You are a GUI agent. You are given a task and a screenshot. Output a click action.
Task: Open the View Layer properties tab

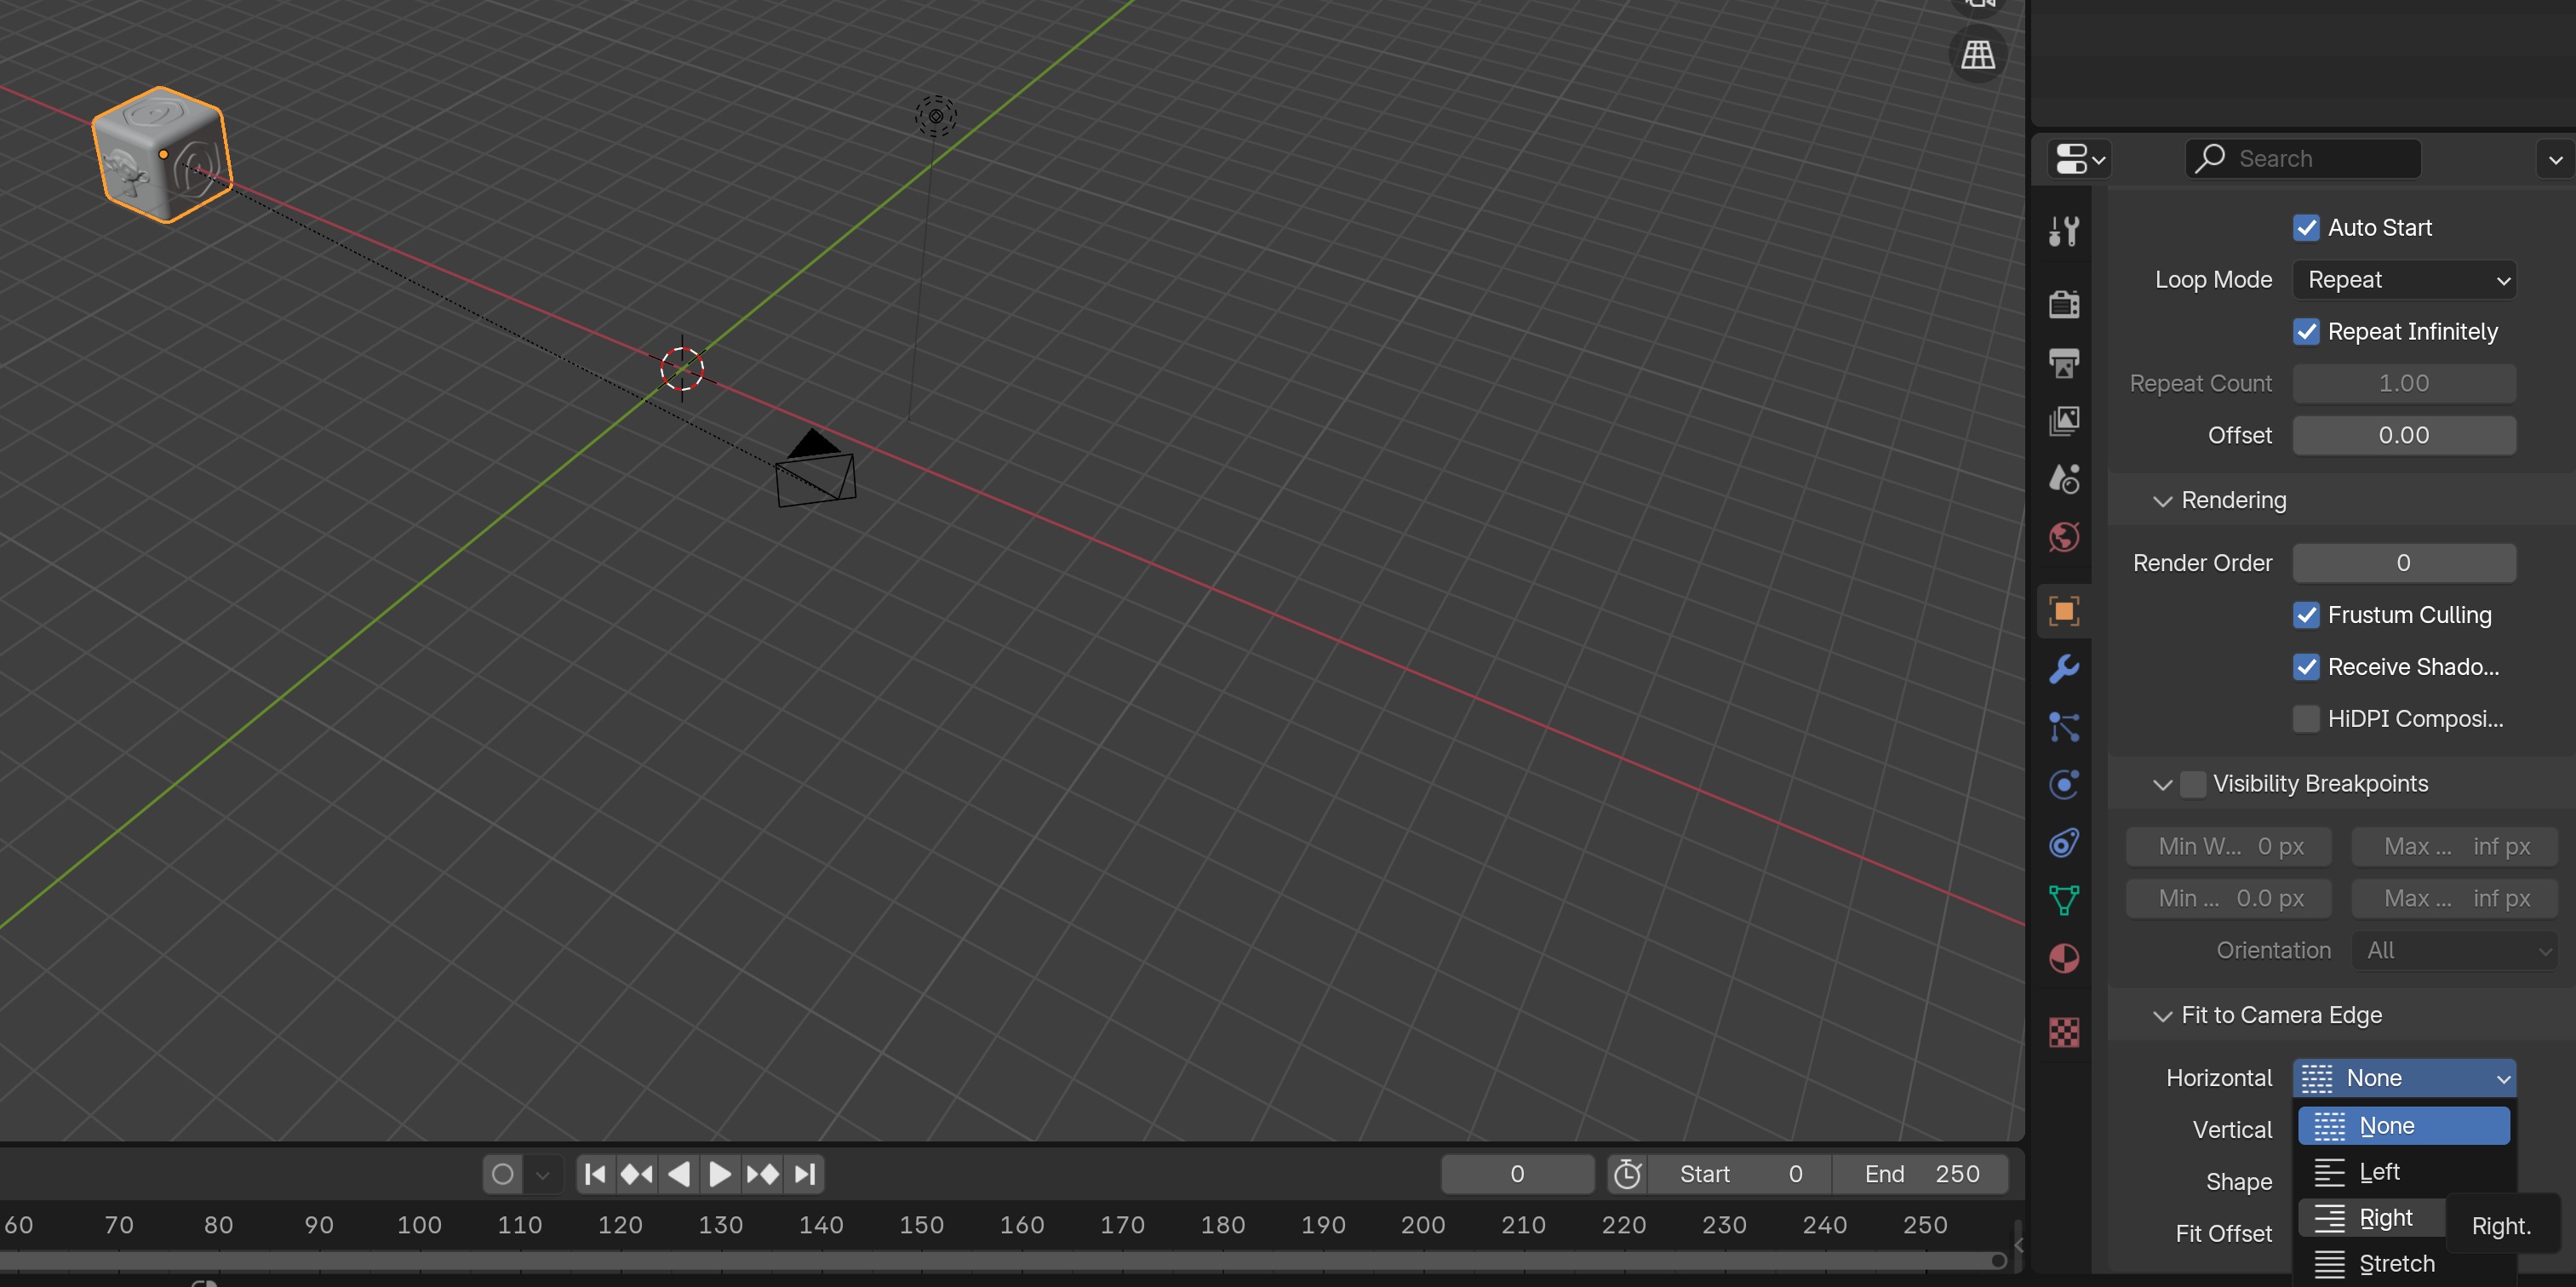(2064, 421)
